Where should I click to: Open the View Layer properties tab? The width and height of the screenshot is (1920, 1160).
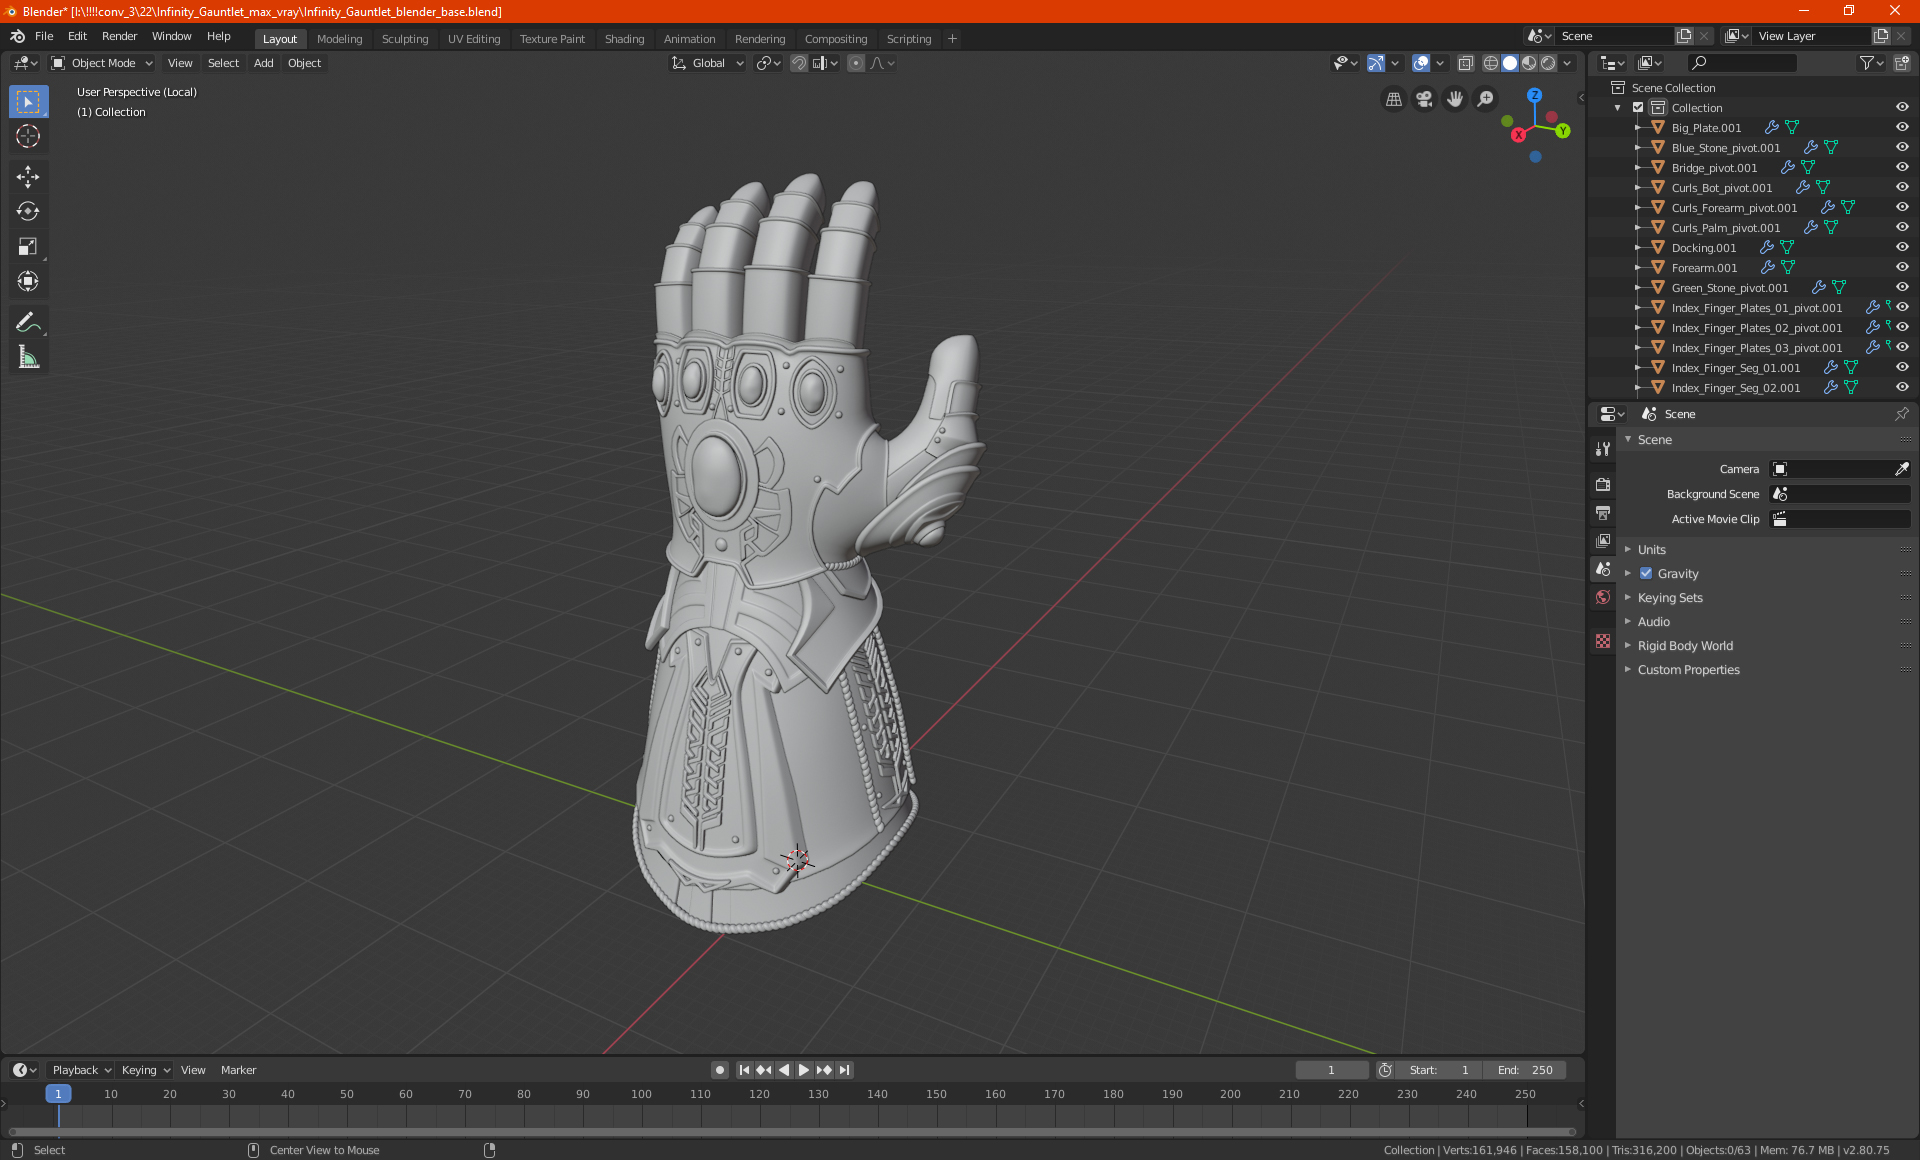coord(1603,541)
